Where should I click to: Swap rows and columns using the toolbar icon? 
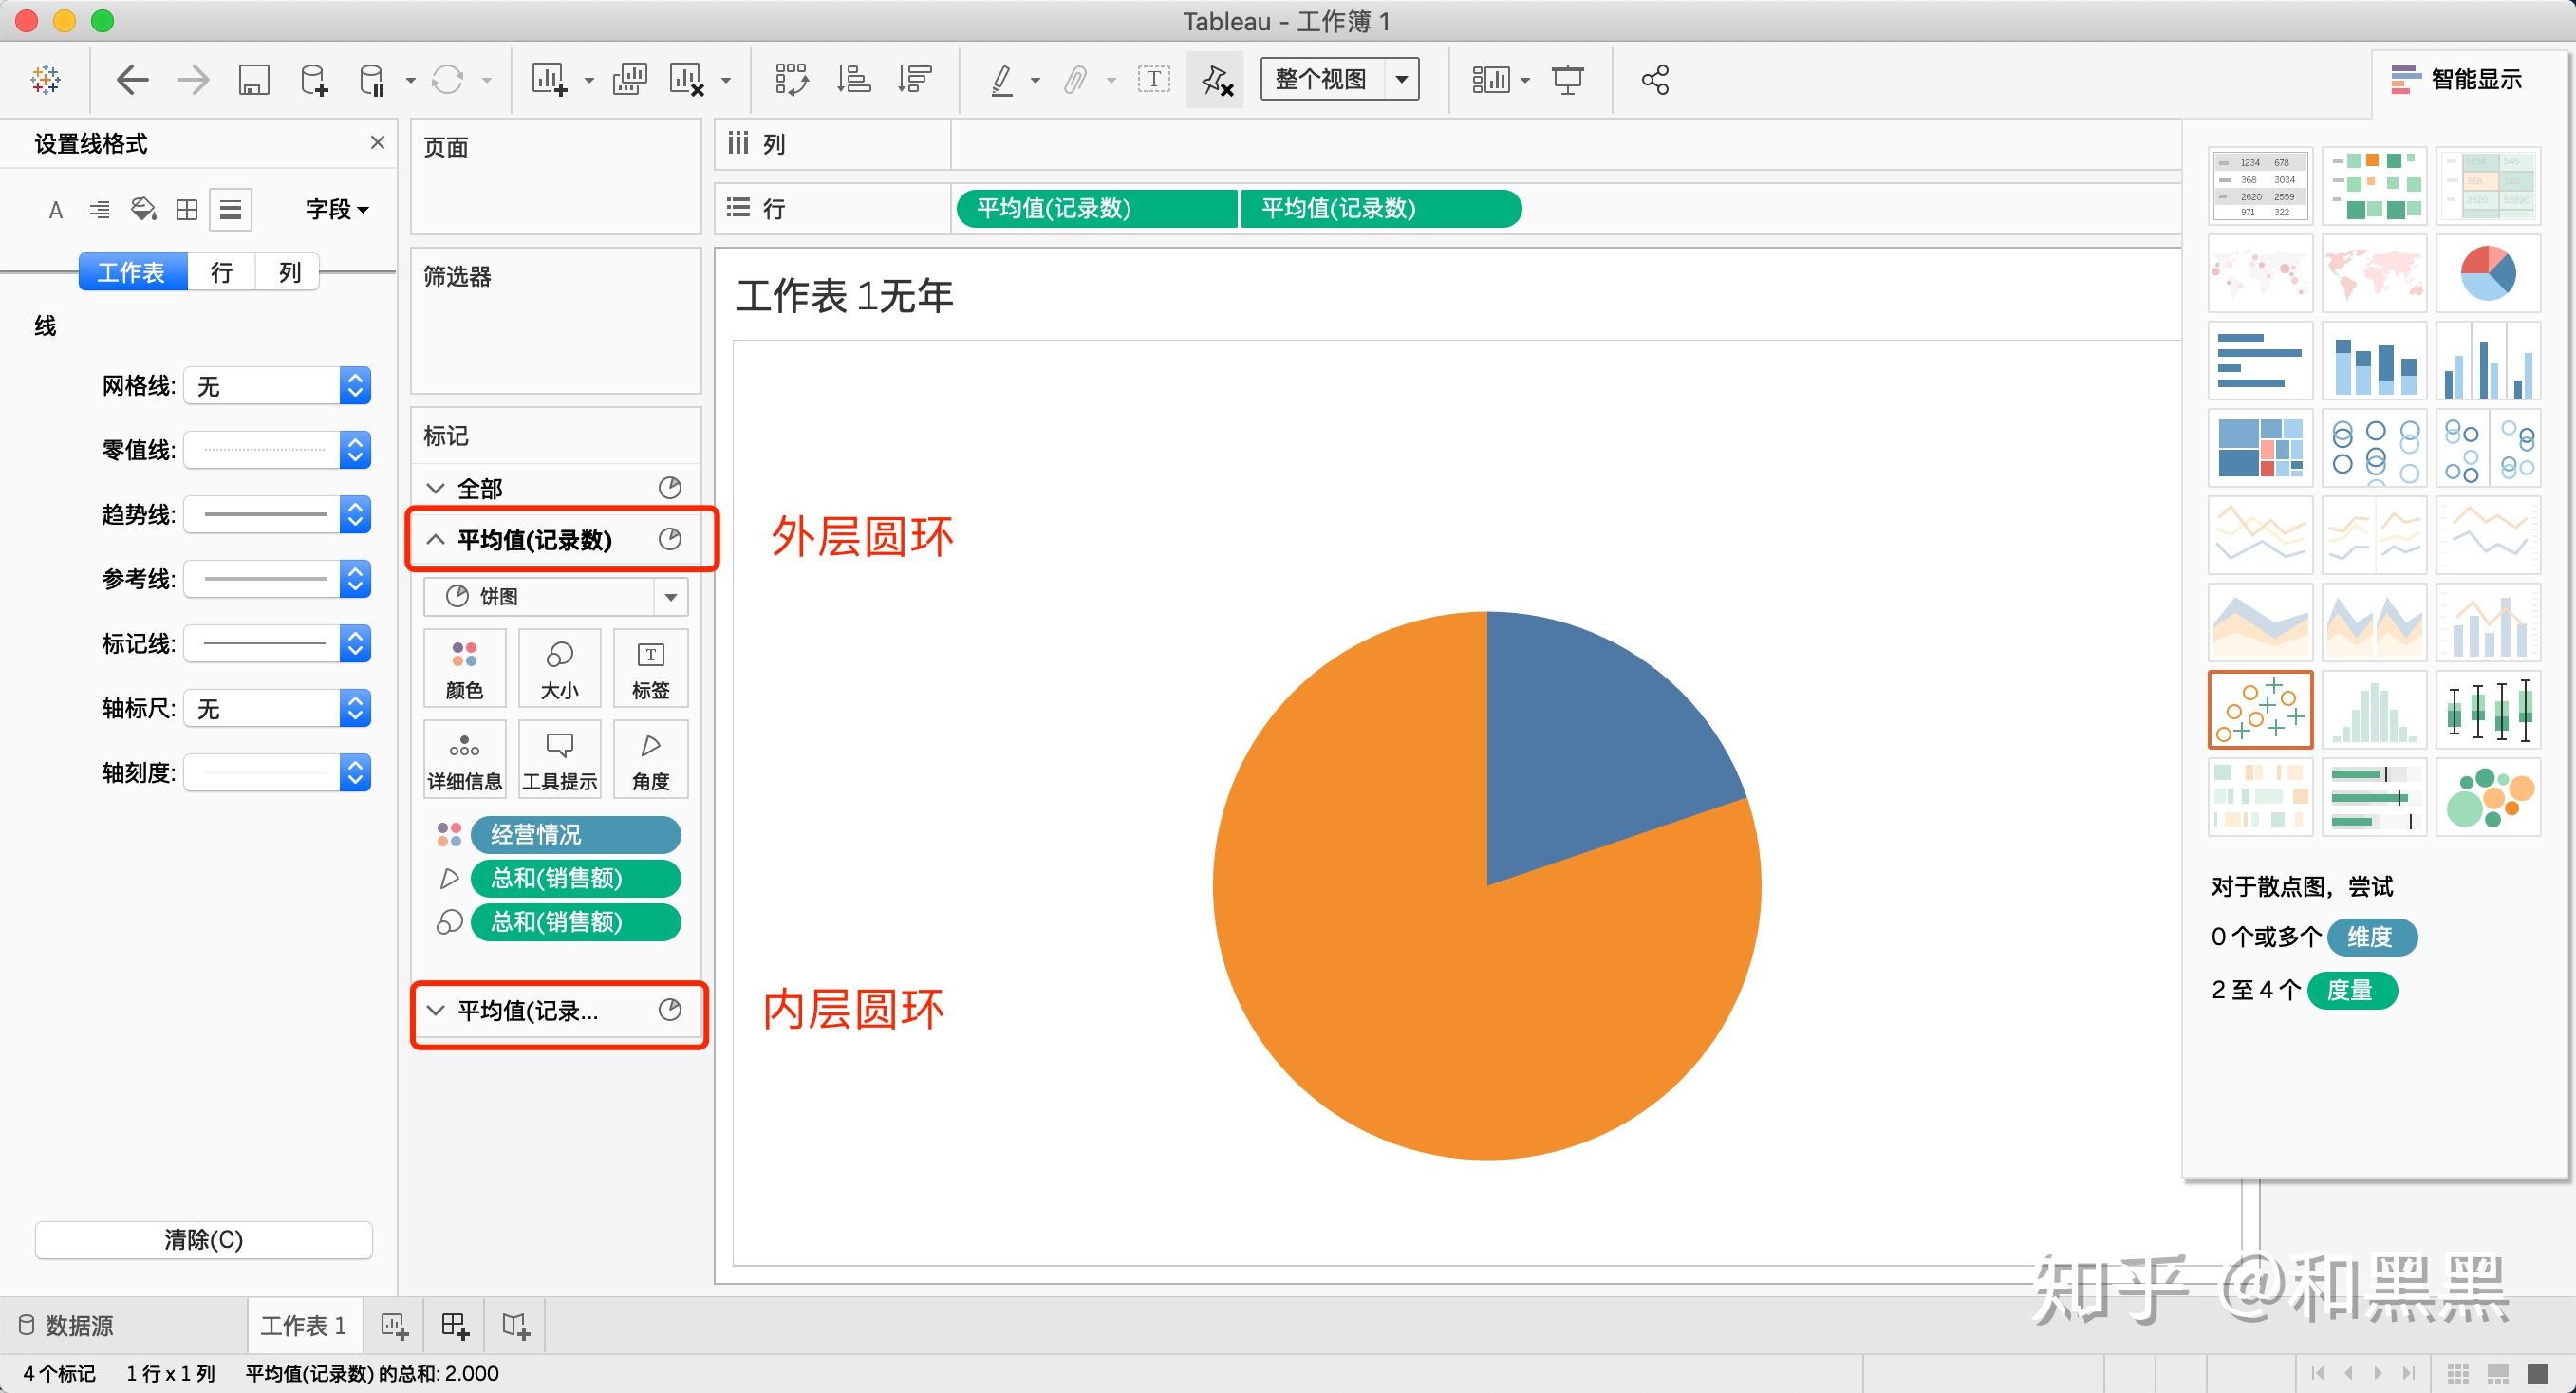[x=791, y=79]
